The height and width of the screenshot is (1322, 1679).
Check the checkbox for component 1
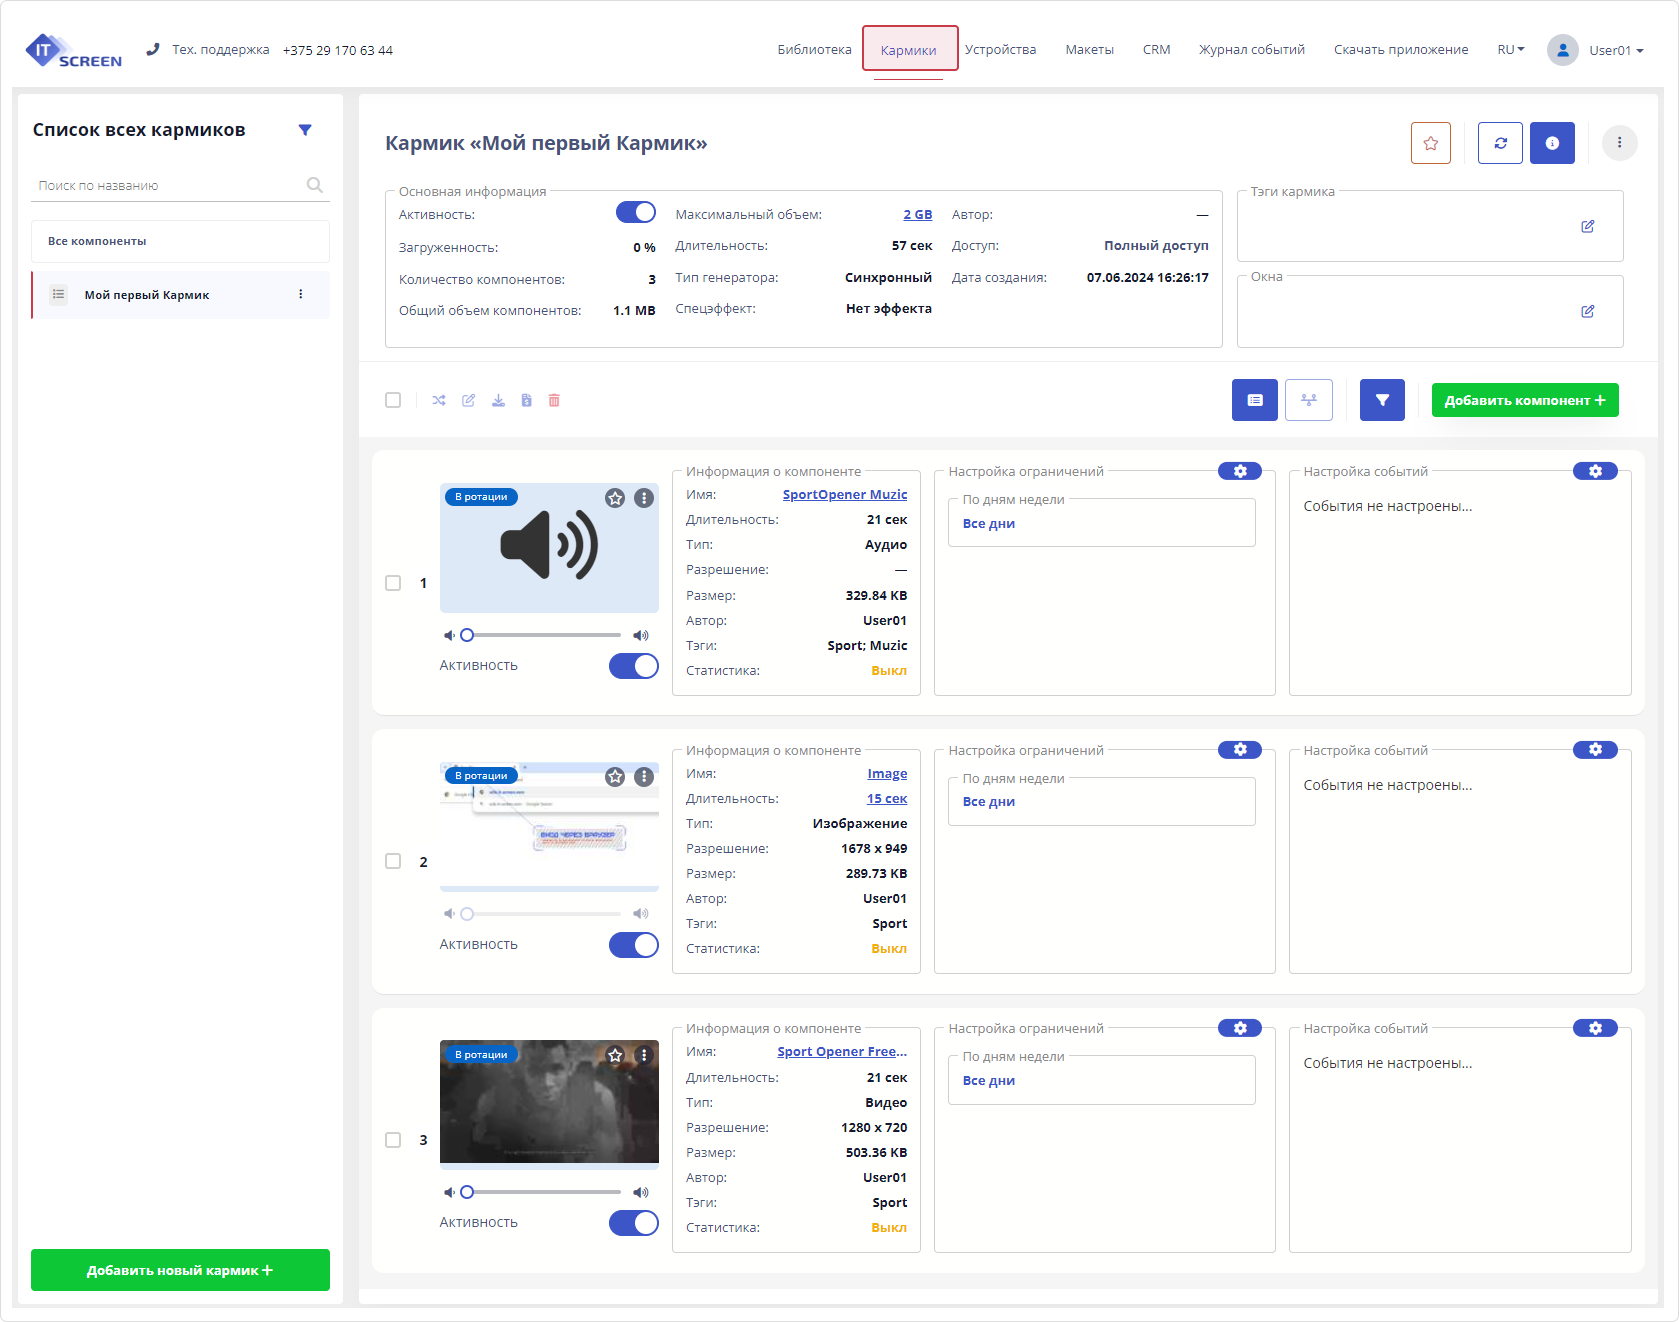pyautogui.click(x=393, y=583)
